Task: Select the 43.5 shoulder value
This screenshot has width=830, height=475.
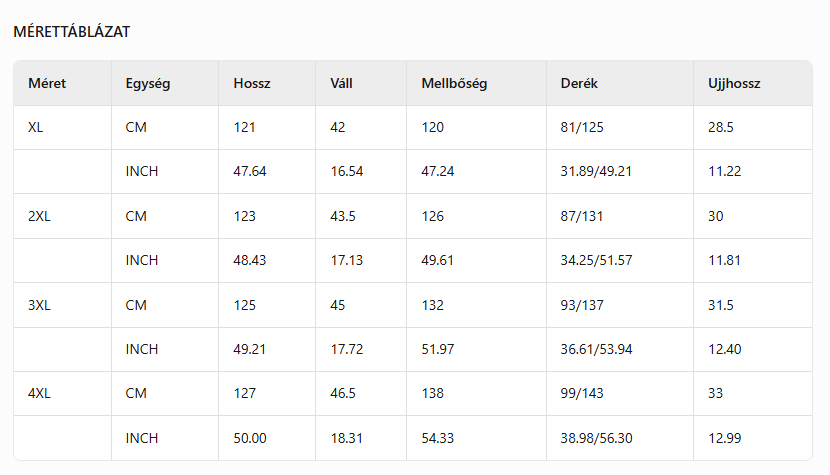Action: click(x=342, y=216)
